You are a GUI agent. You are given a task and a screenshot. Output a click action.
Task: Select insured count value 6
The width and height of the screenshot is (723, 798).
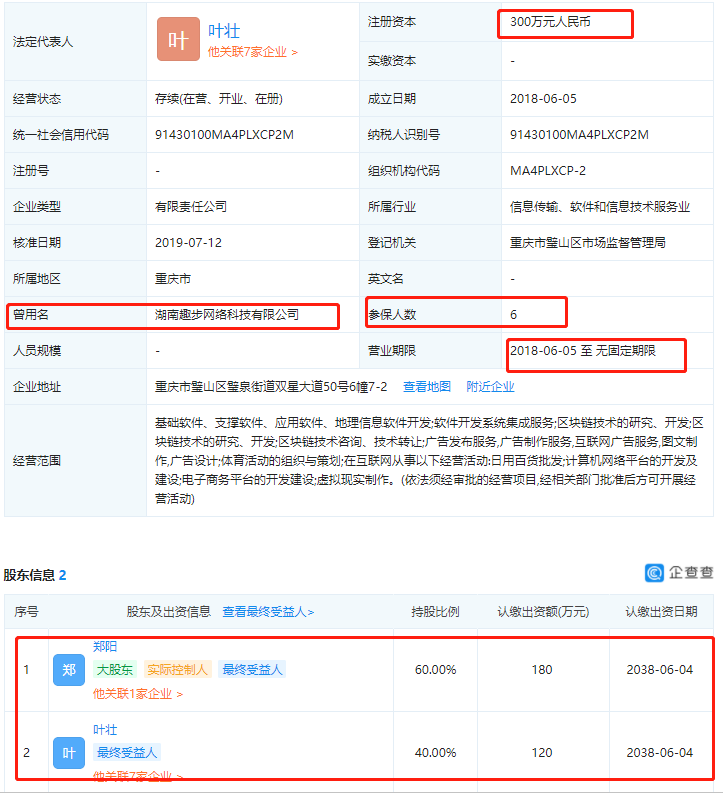513,315
